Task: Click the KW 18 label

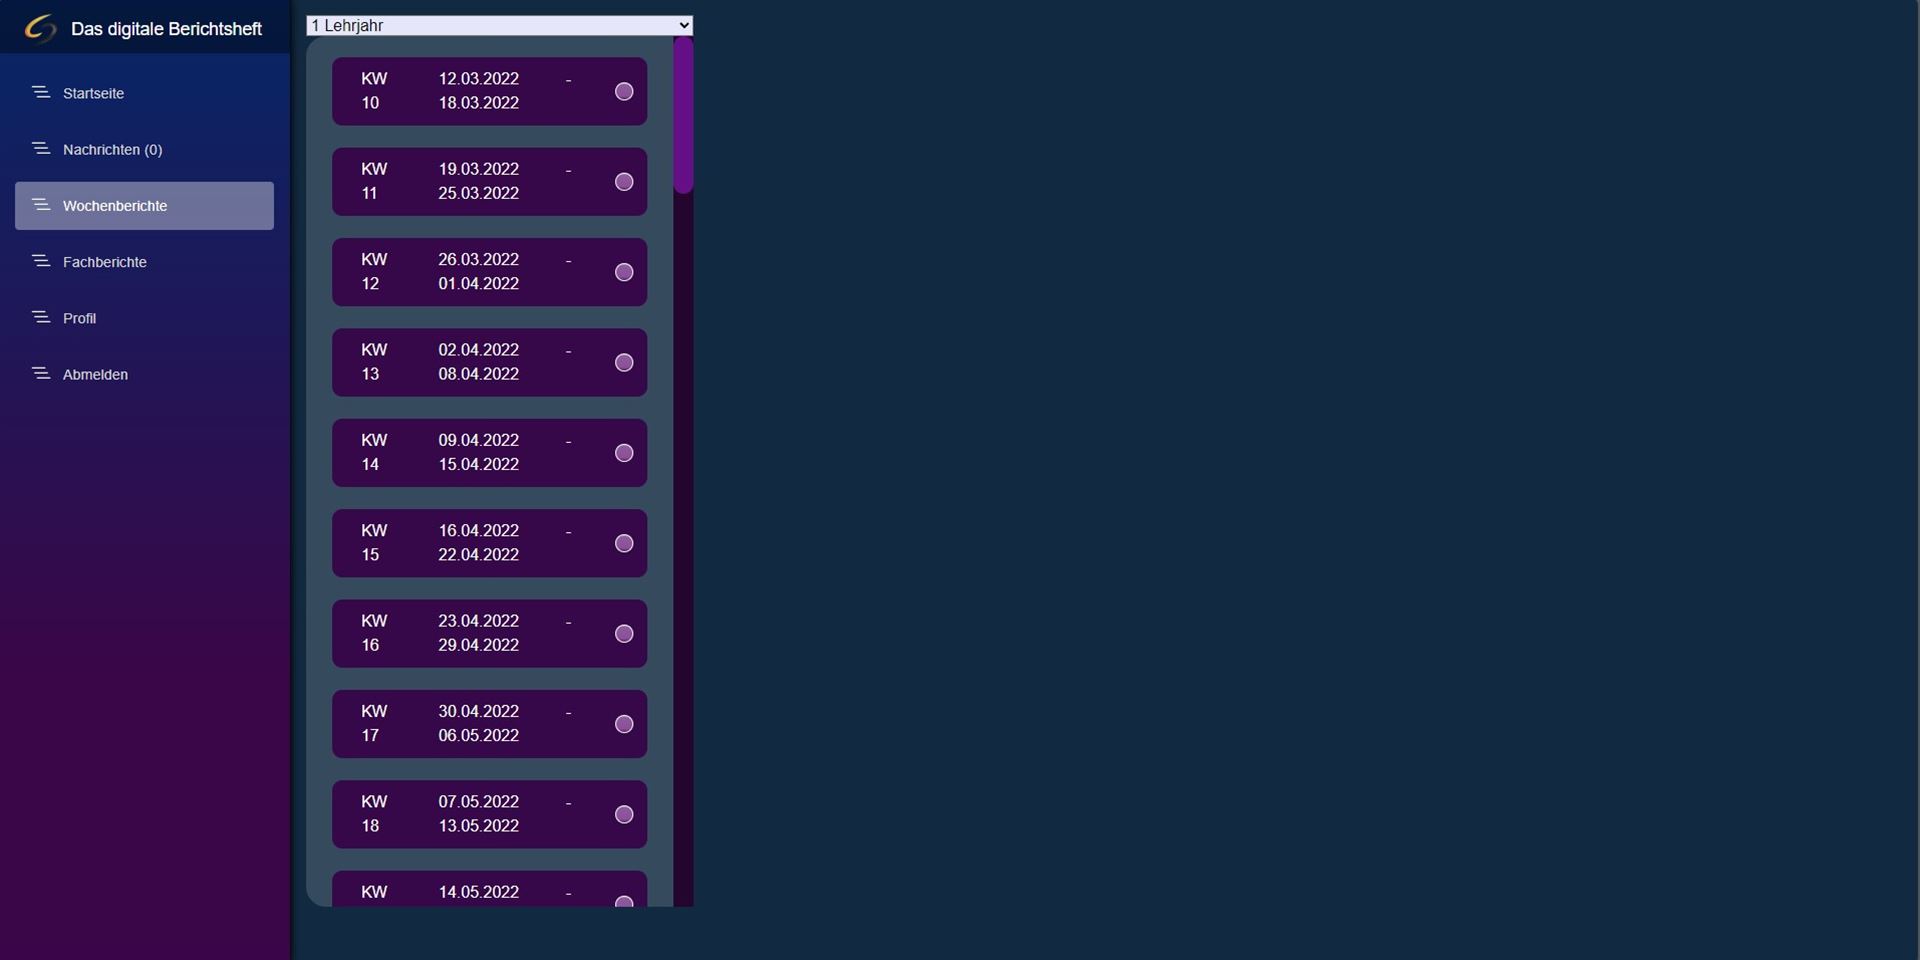Action: 374,813
